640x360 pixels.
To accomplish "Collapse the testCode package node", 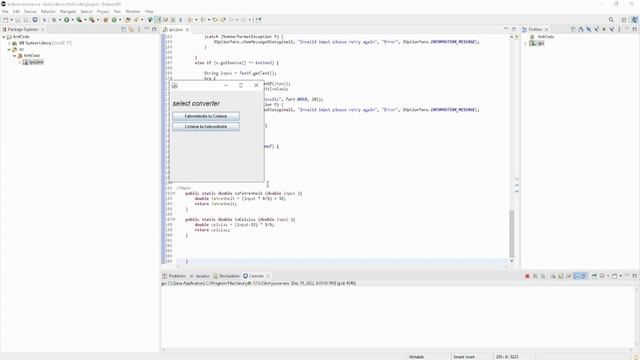I will point(14,56).
